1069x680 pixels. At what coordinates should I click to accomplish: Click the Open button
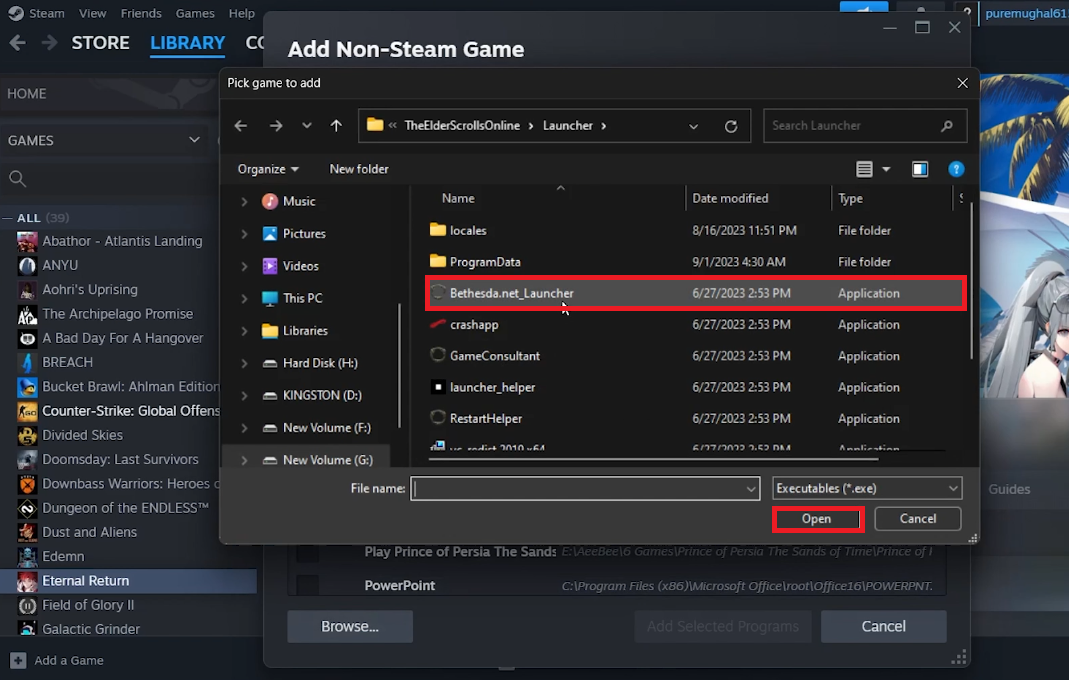(x=817, y=518)
